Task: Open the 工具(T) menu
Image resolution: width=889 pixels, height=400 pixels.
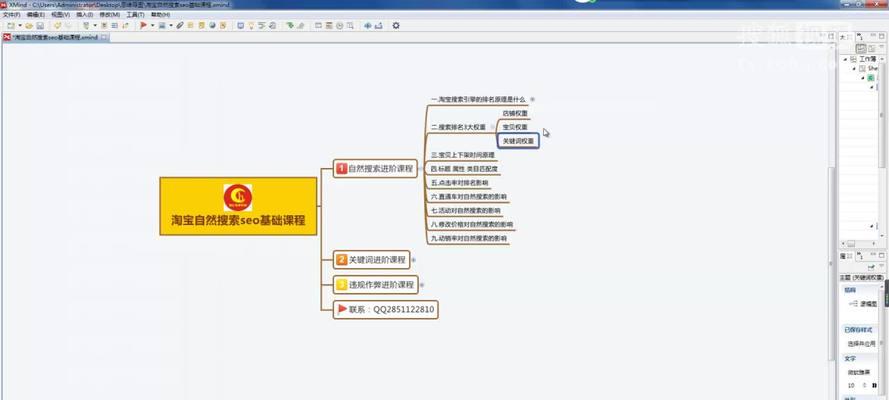Action: (135, 14)
